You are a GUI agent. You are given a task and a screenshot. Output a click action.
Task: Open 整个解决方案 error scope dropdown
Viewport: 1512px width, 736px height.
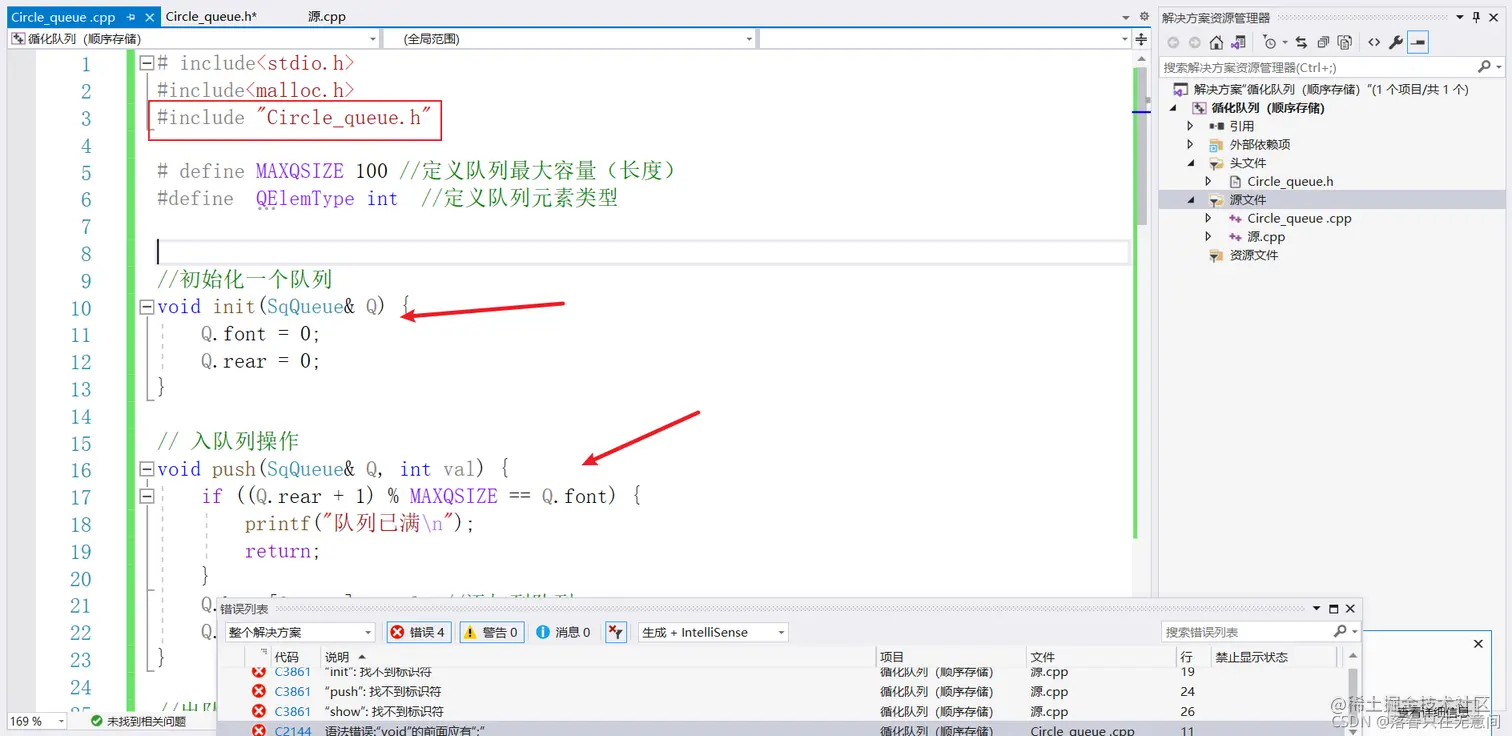pos(300,632)
